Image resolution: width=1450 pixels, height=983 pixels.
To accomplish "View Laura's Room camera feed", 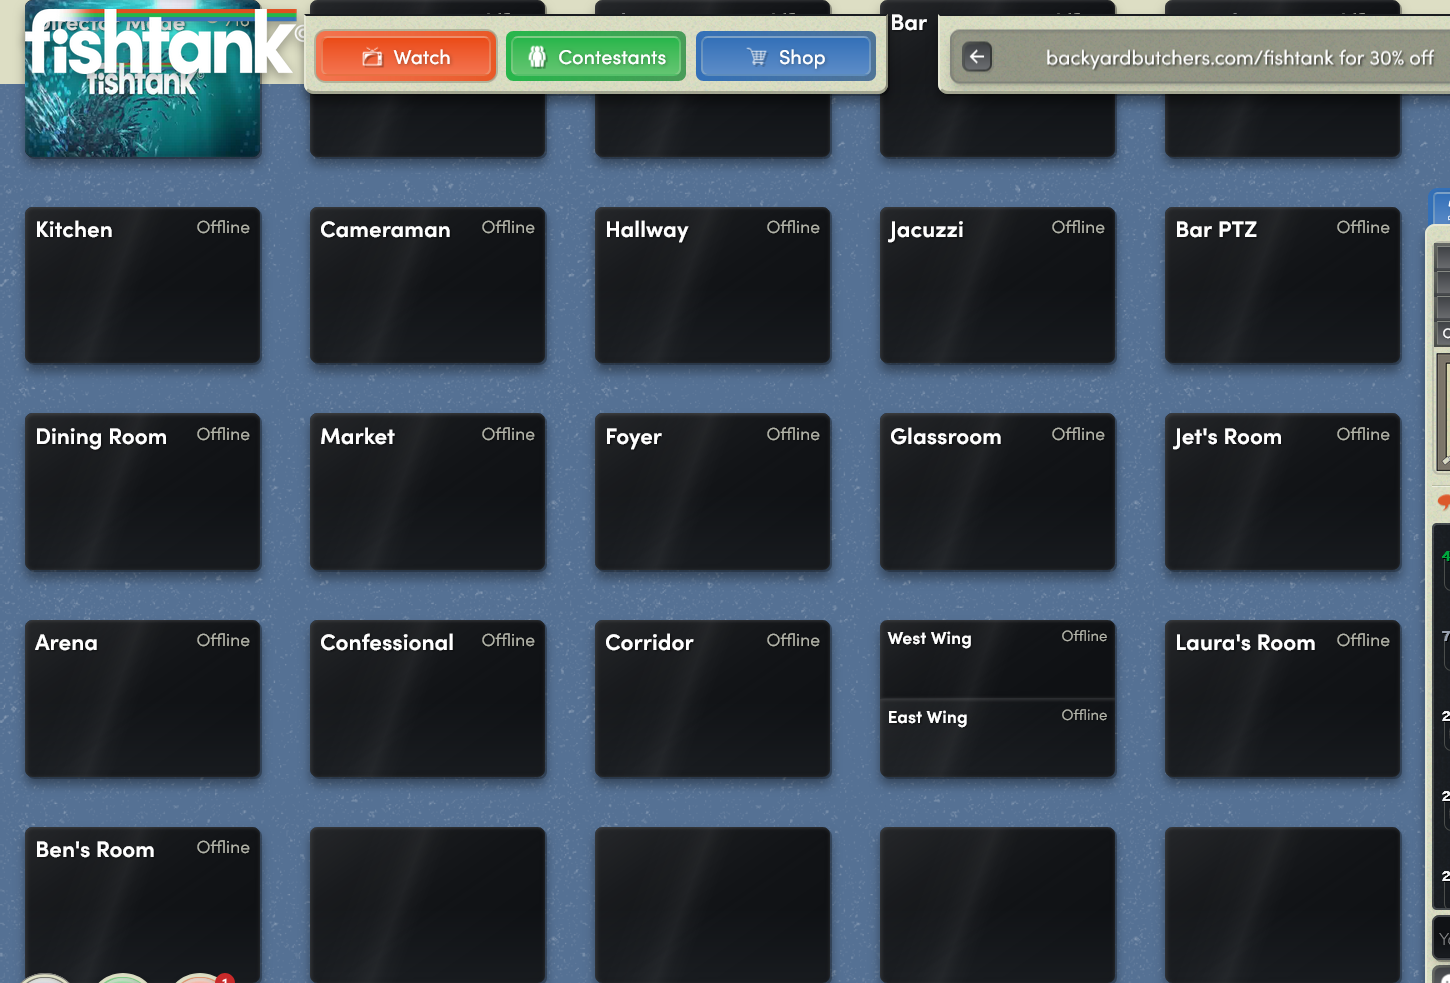I will pos(1283,699).
